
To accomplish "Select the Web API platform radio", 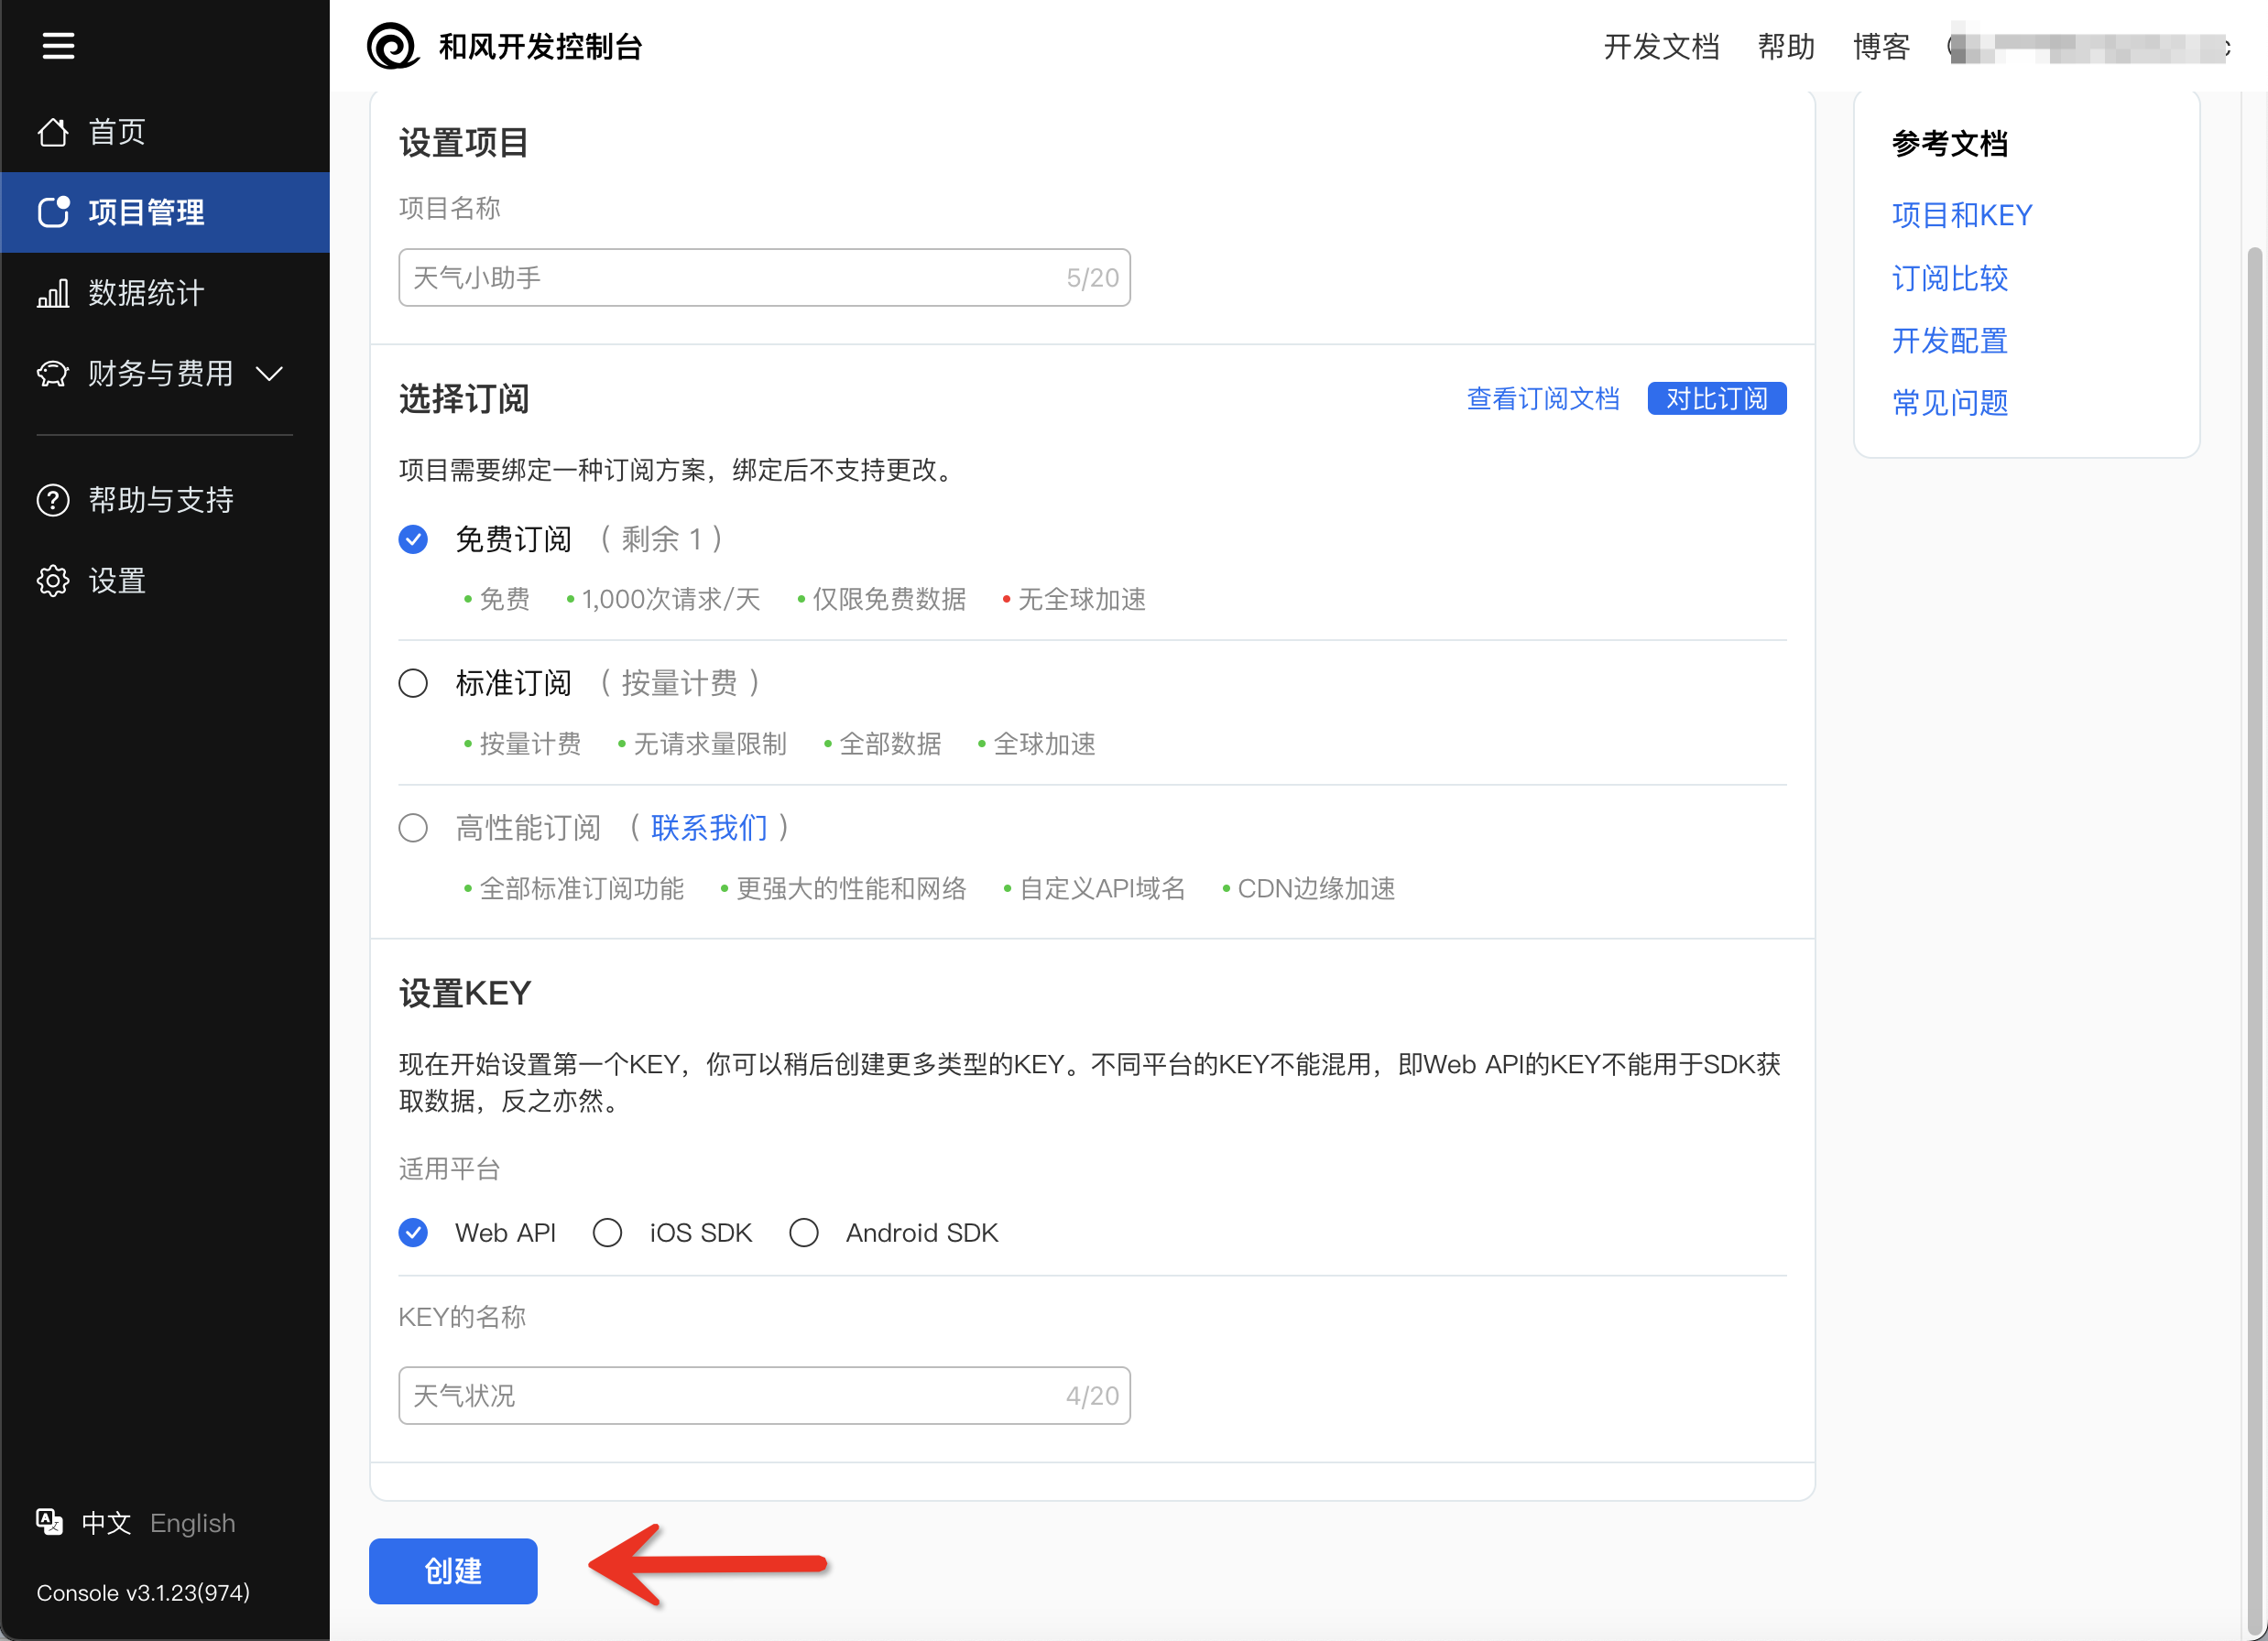I will click(413, 1233).
